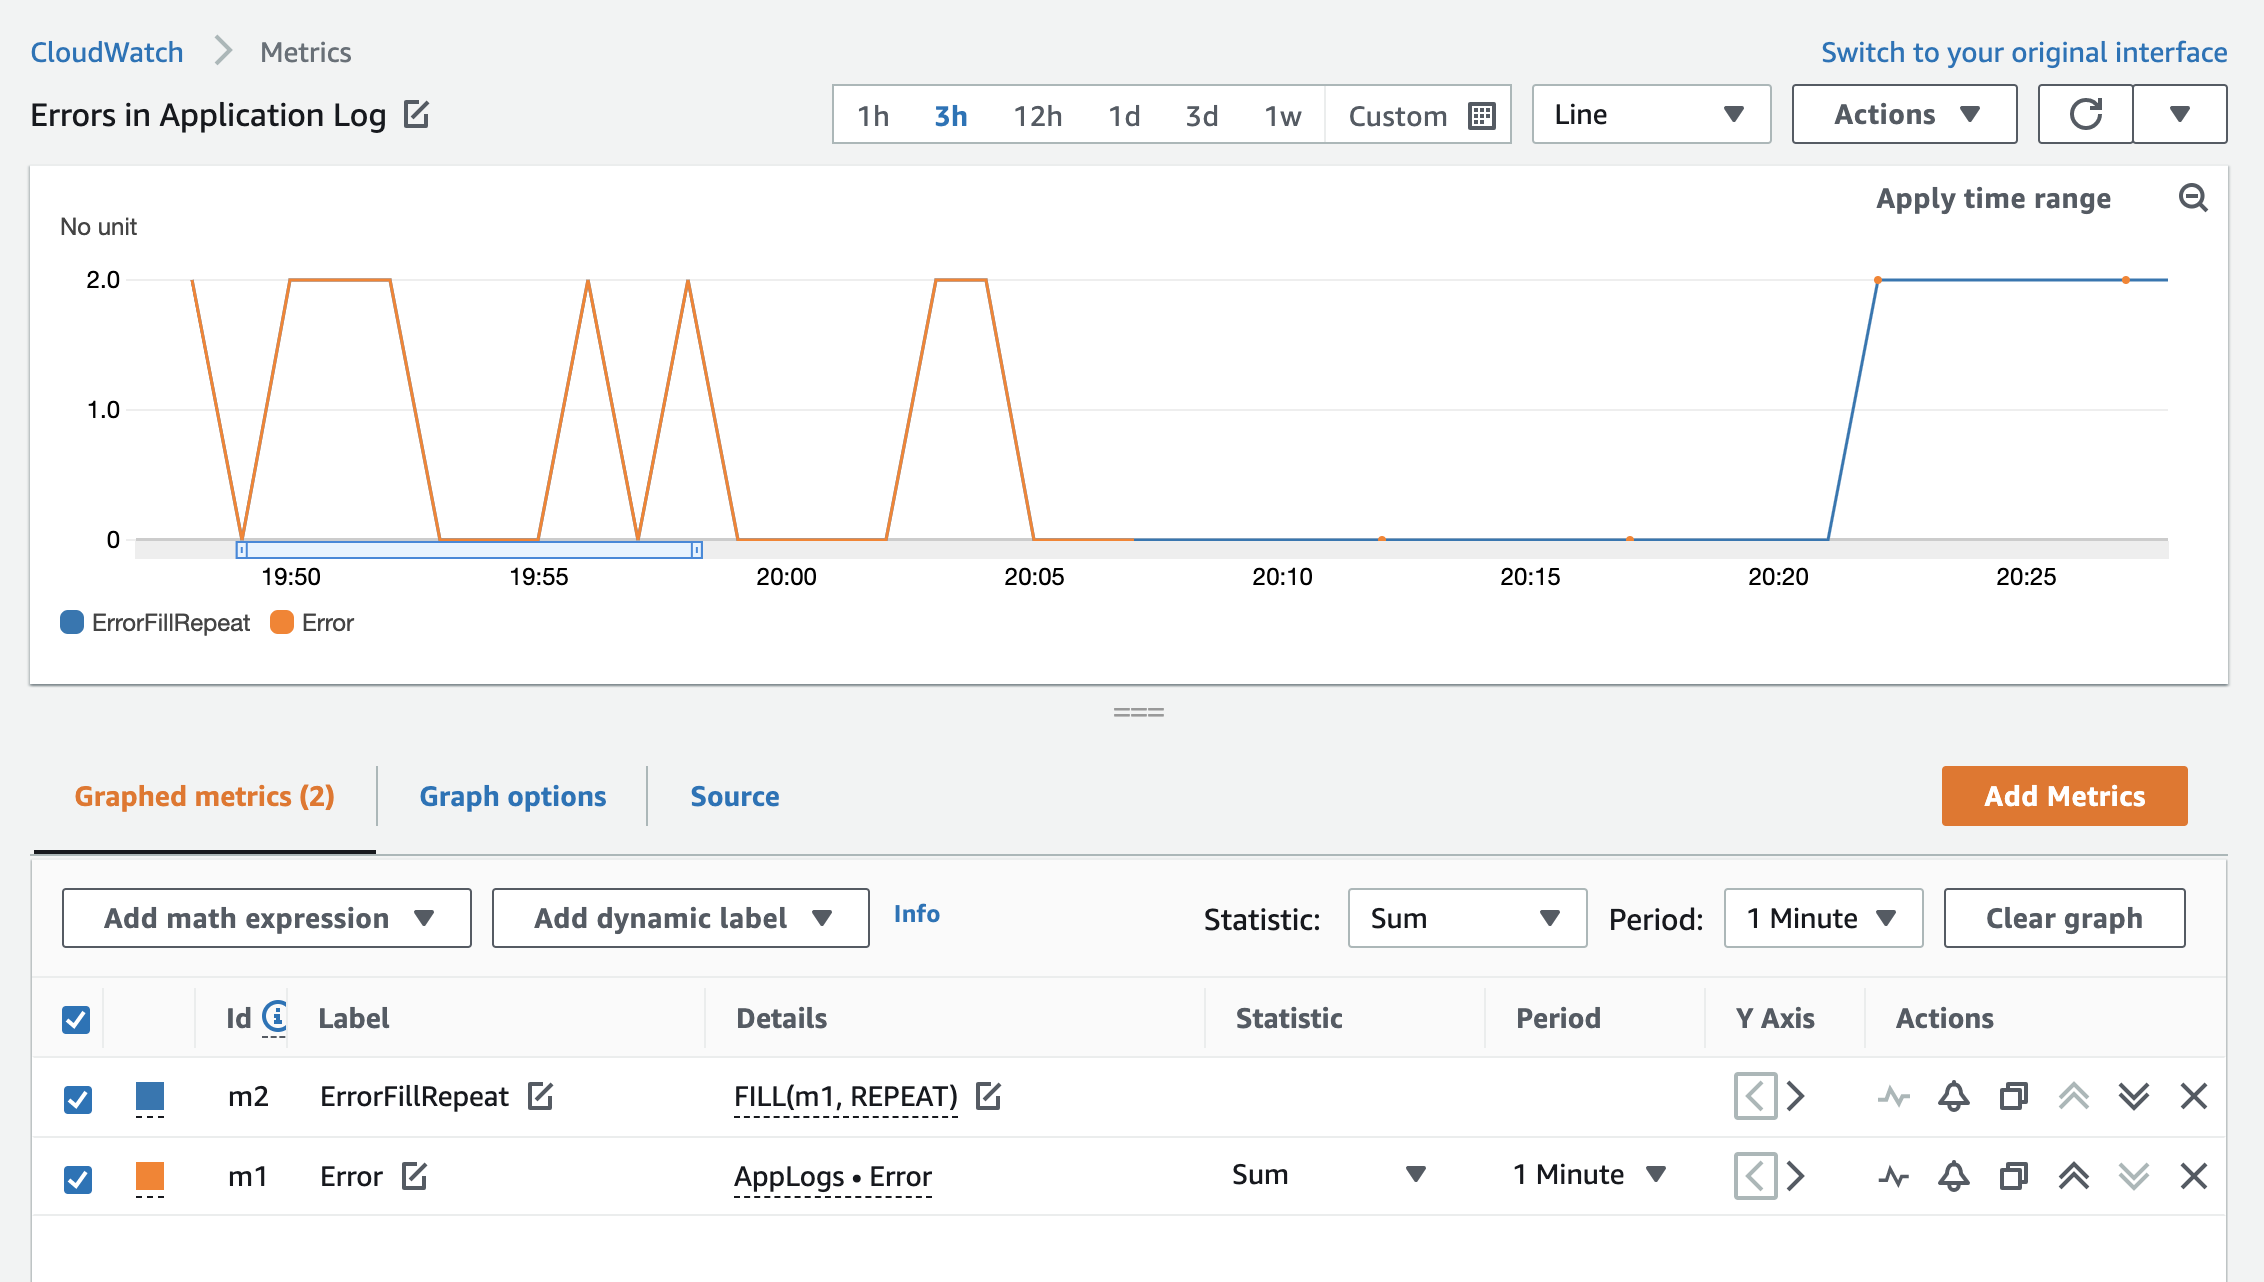
Task: Uncheck the ErrorFillRepeat metric checkbox
Action: (77, 1099)
